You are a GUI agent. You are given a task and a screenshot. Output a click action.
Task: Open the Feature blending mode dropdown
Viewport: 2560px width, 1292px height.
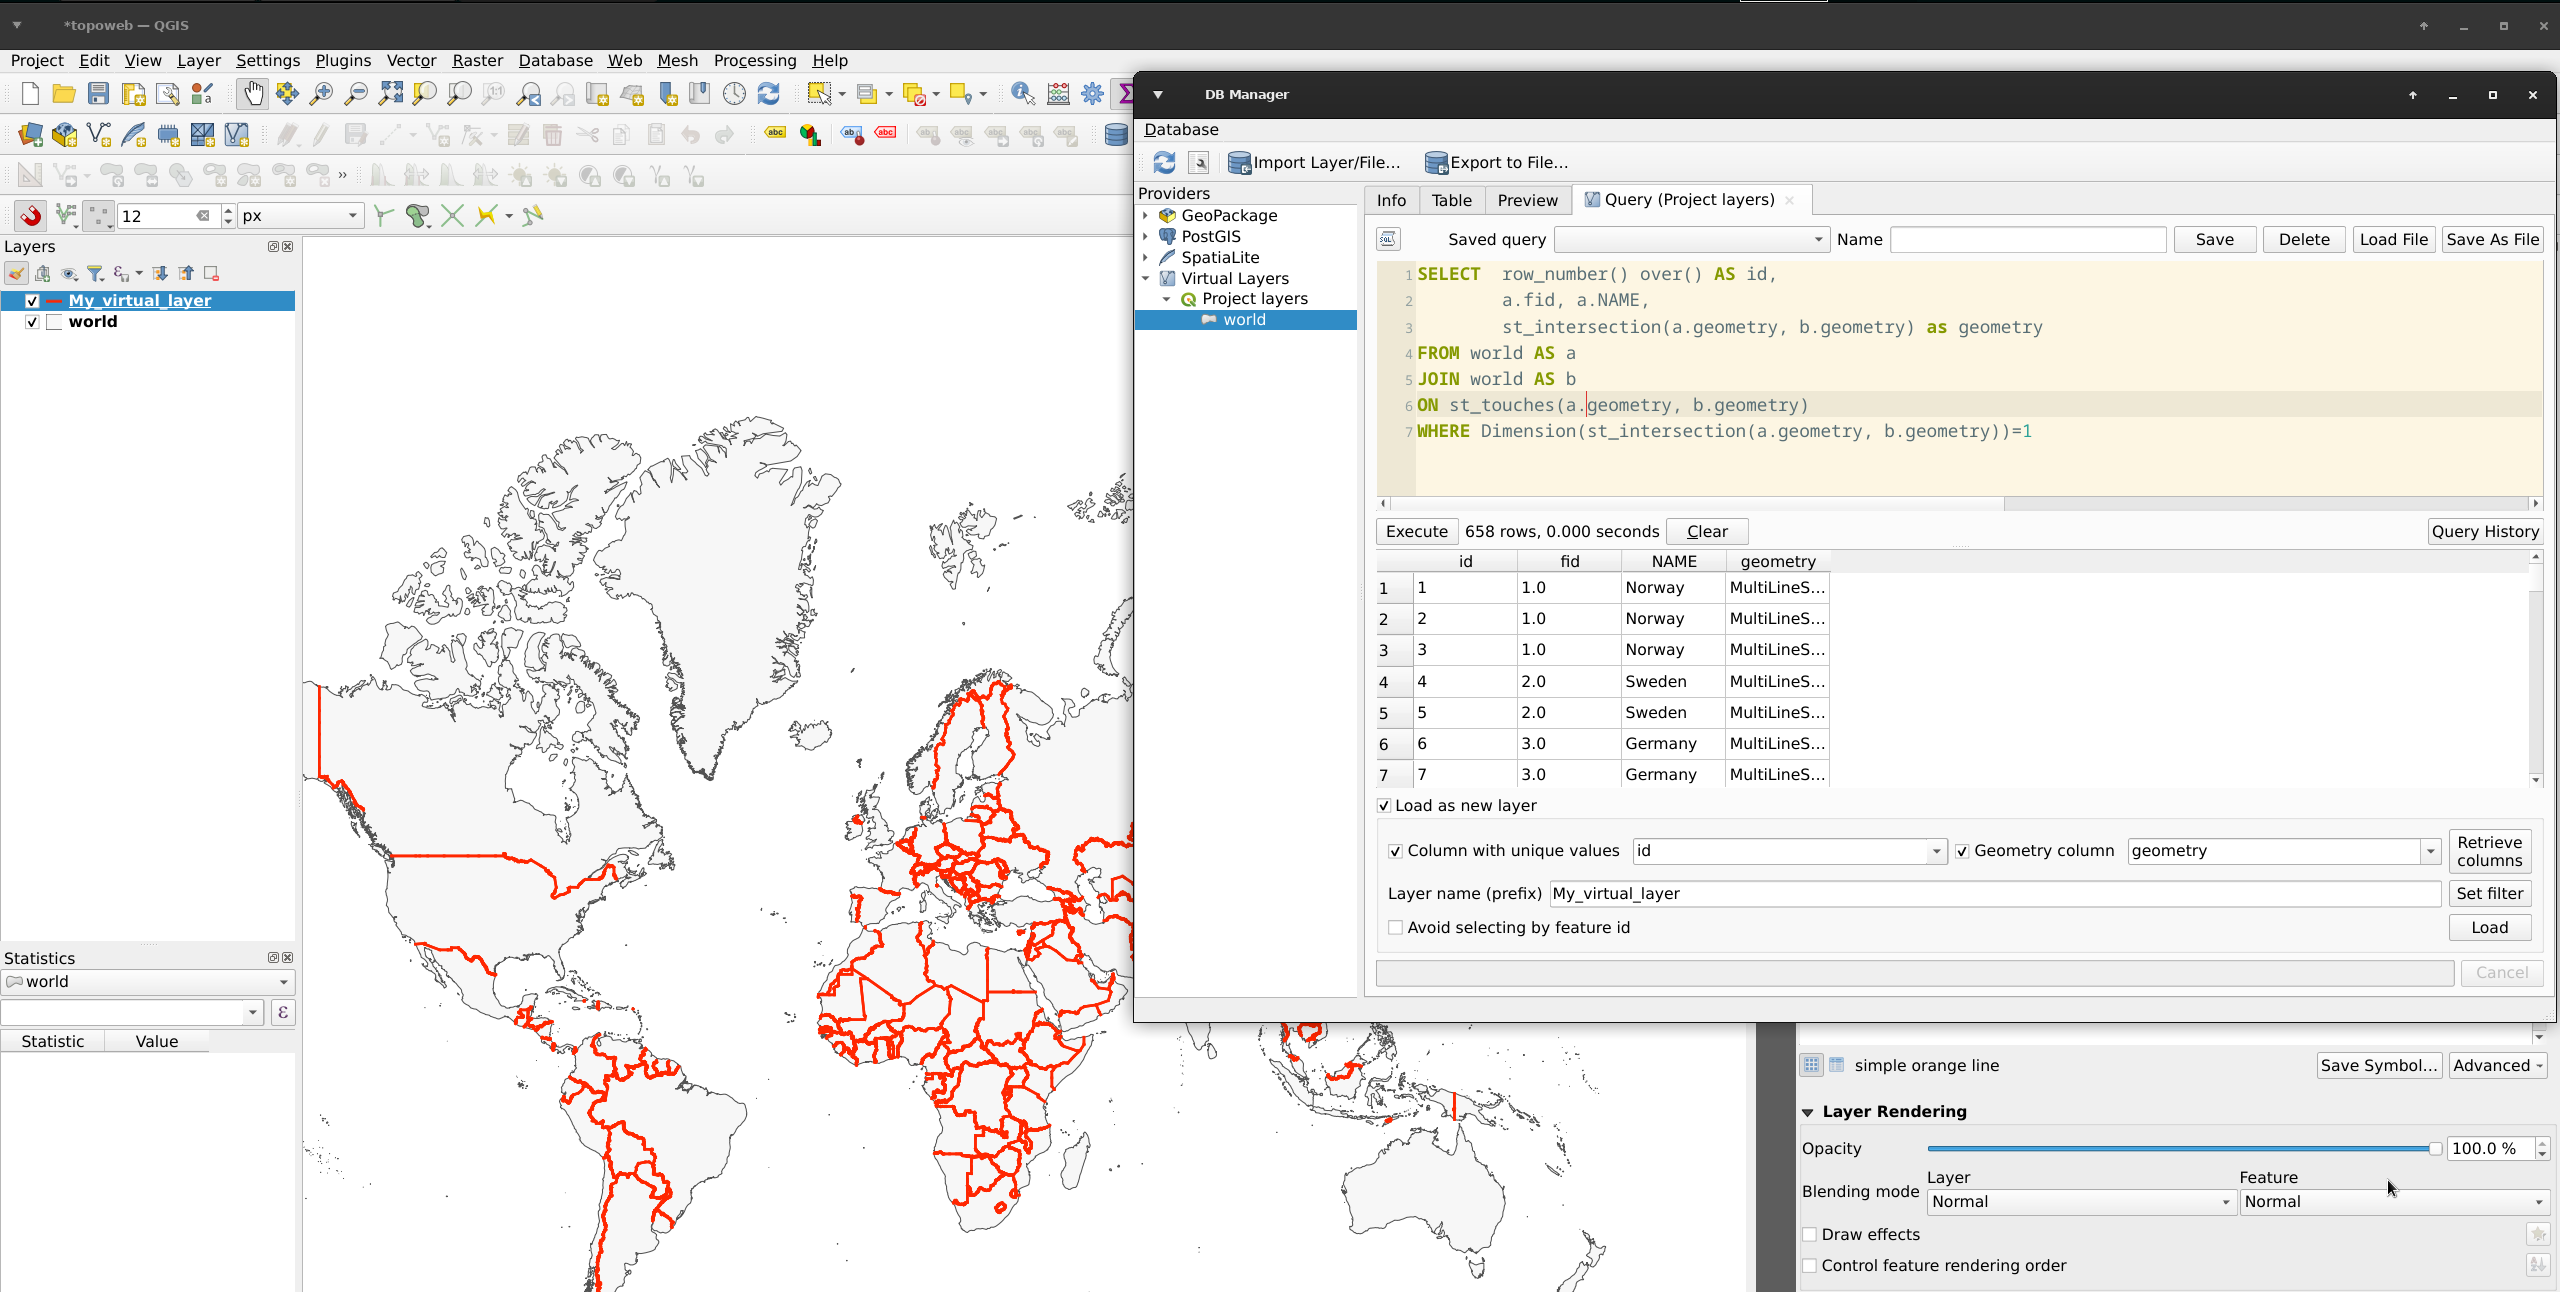click(2394, 1202)
